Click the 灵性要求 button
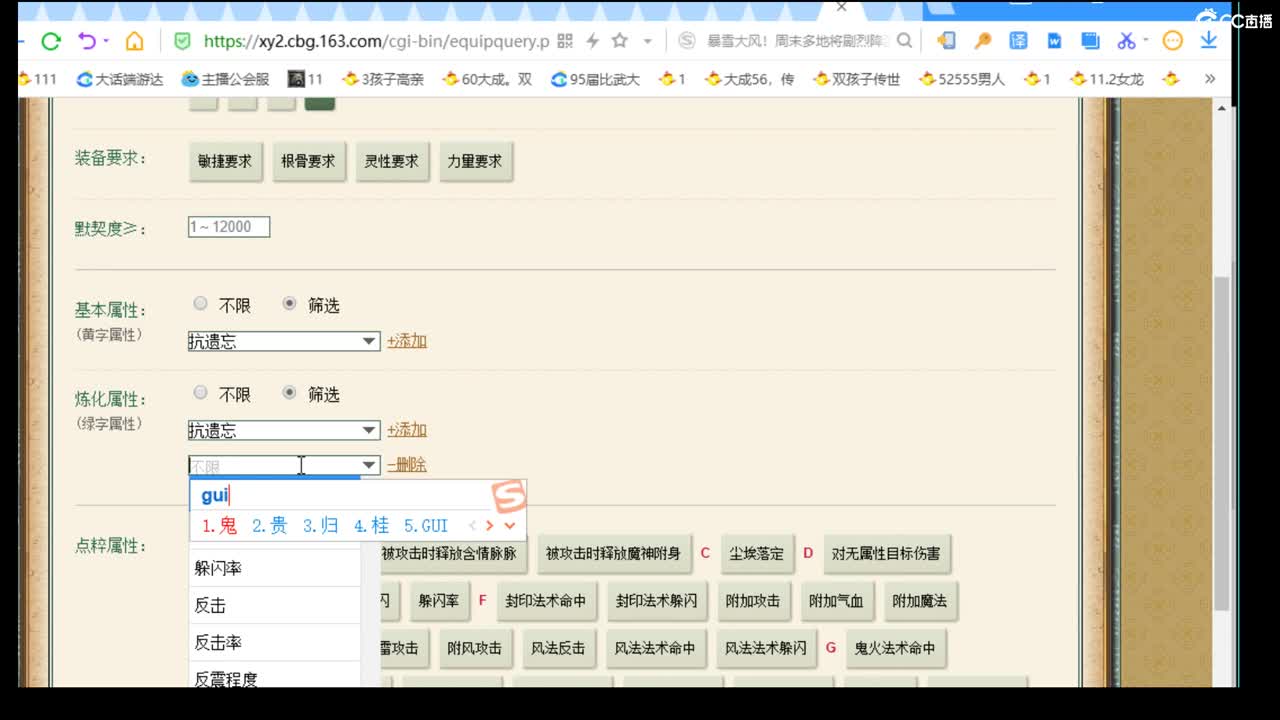 coord(391,161)
